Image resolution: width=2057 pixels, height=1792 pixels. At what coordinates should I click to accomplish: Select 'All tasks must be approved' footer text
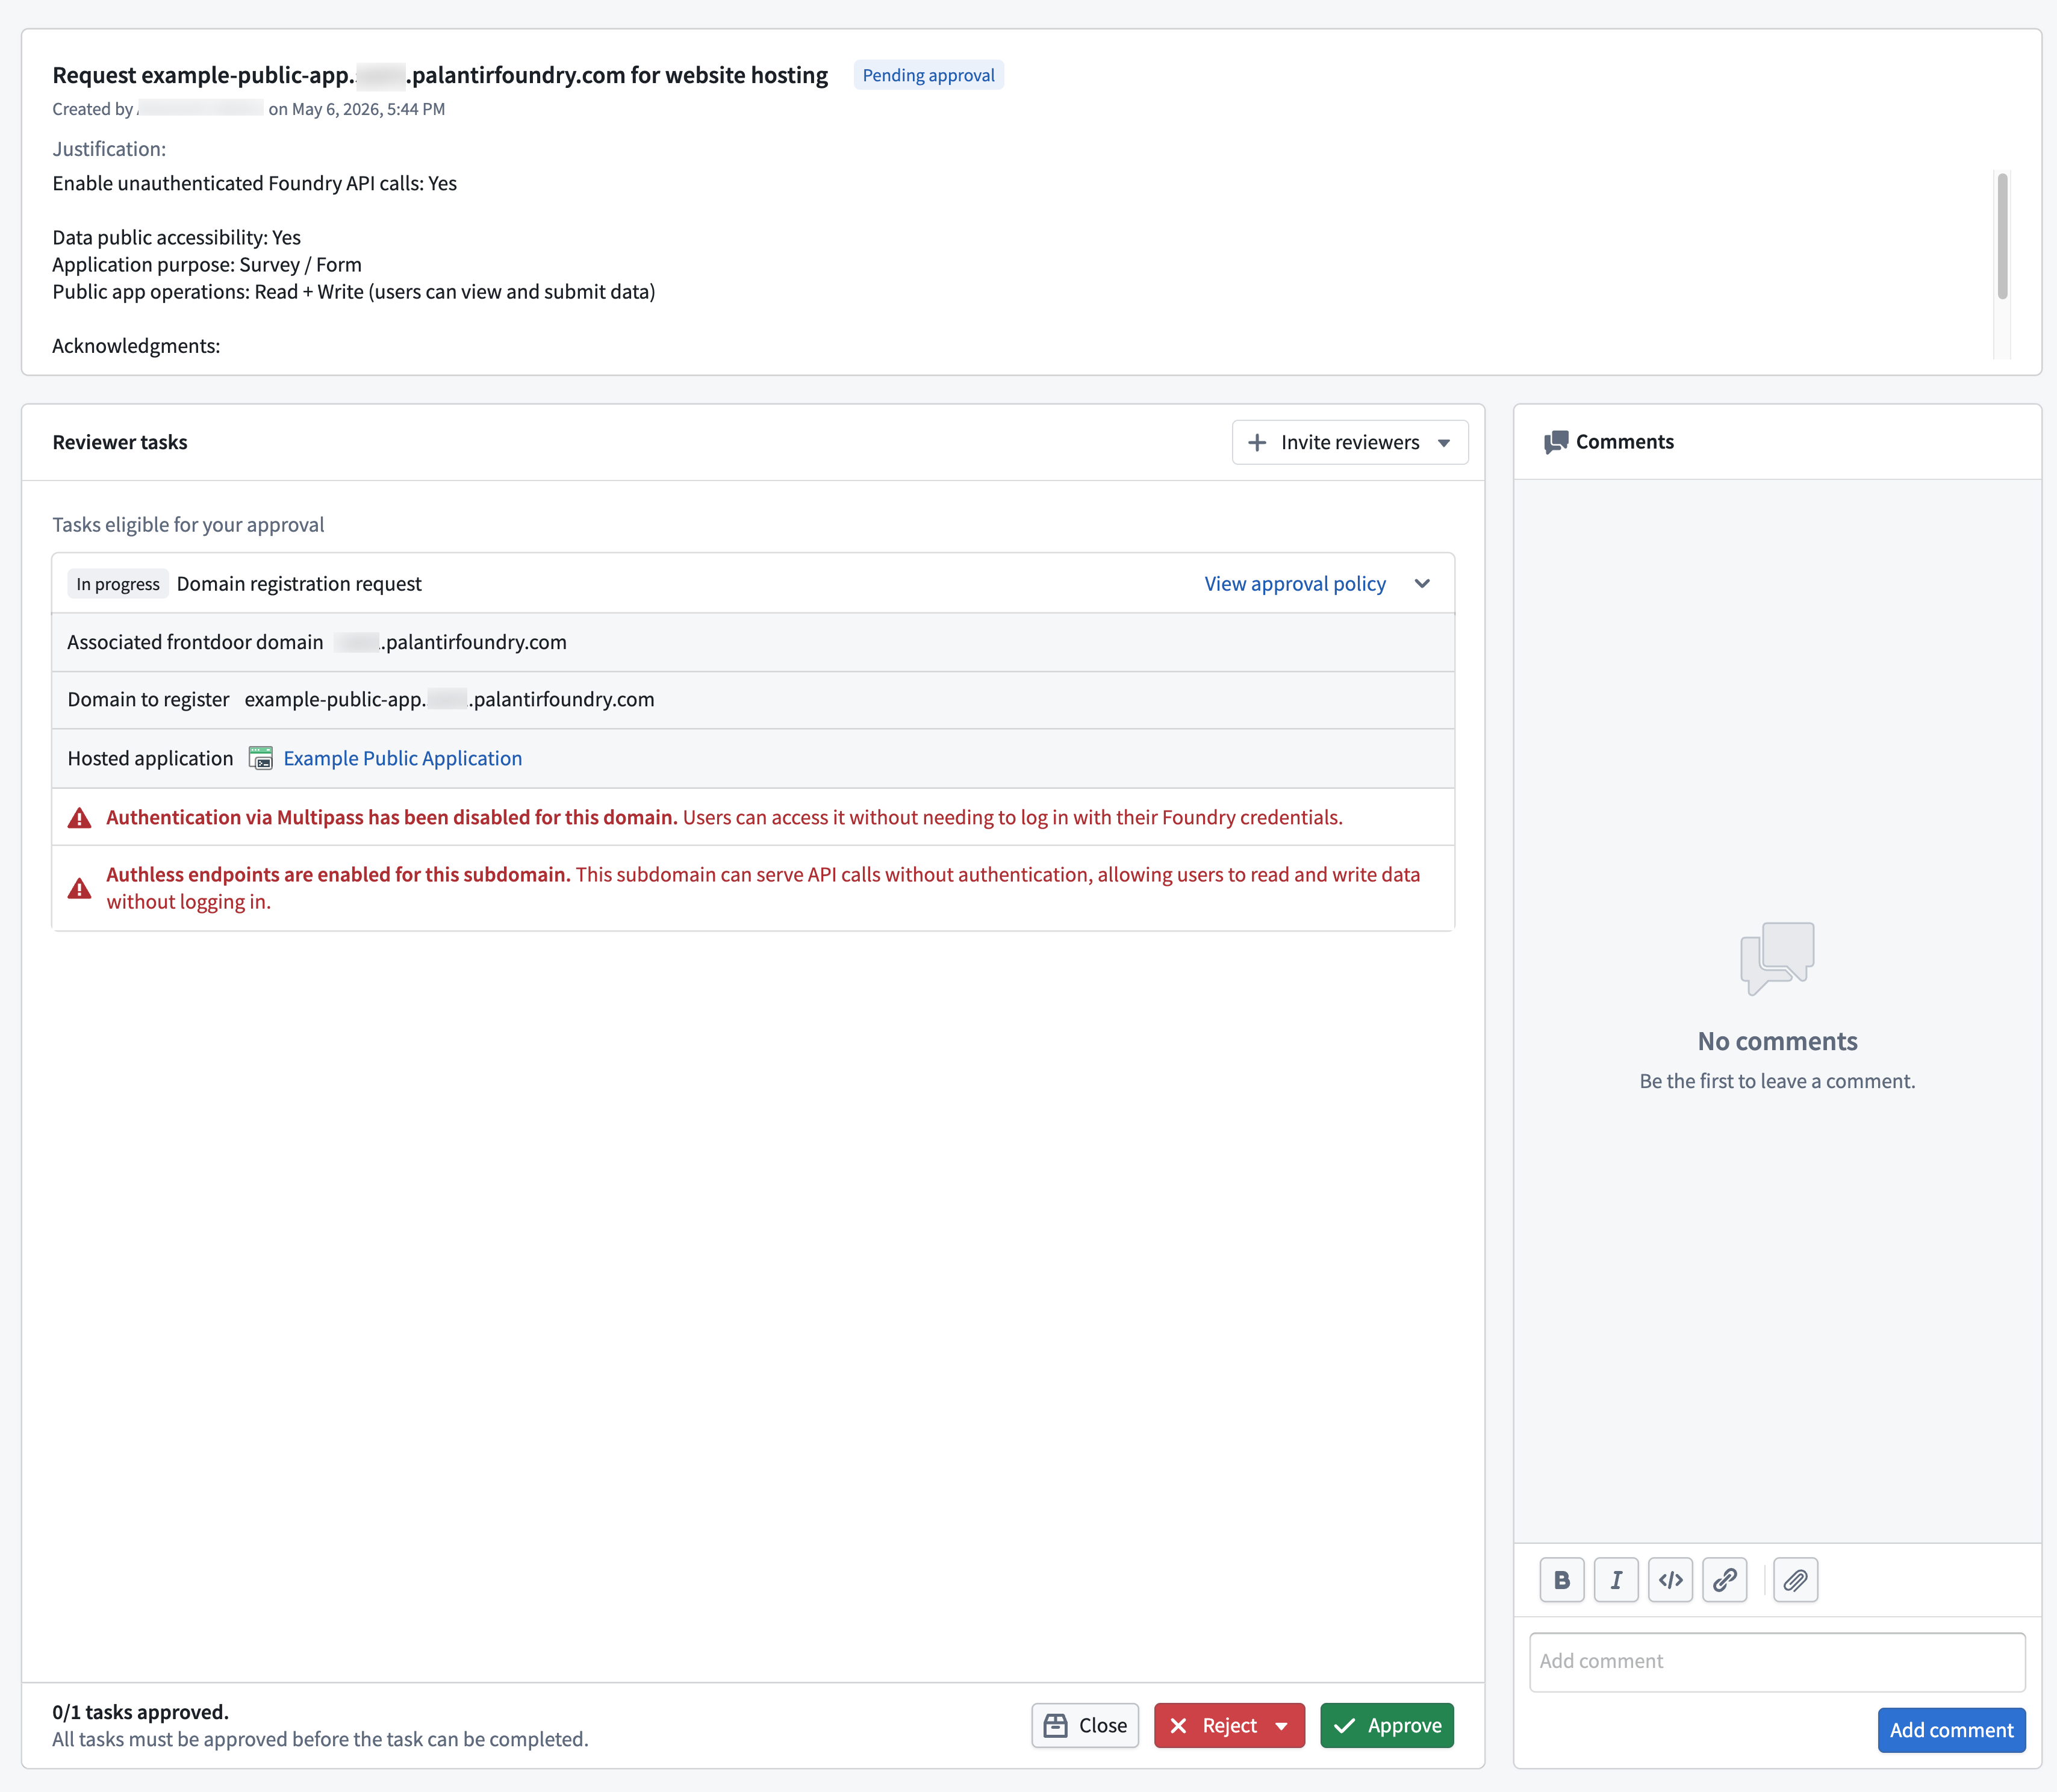(320, 1739)
